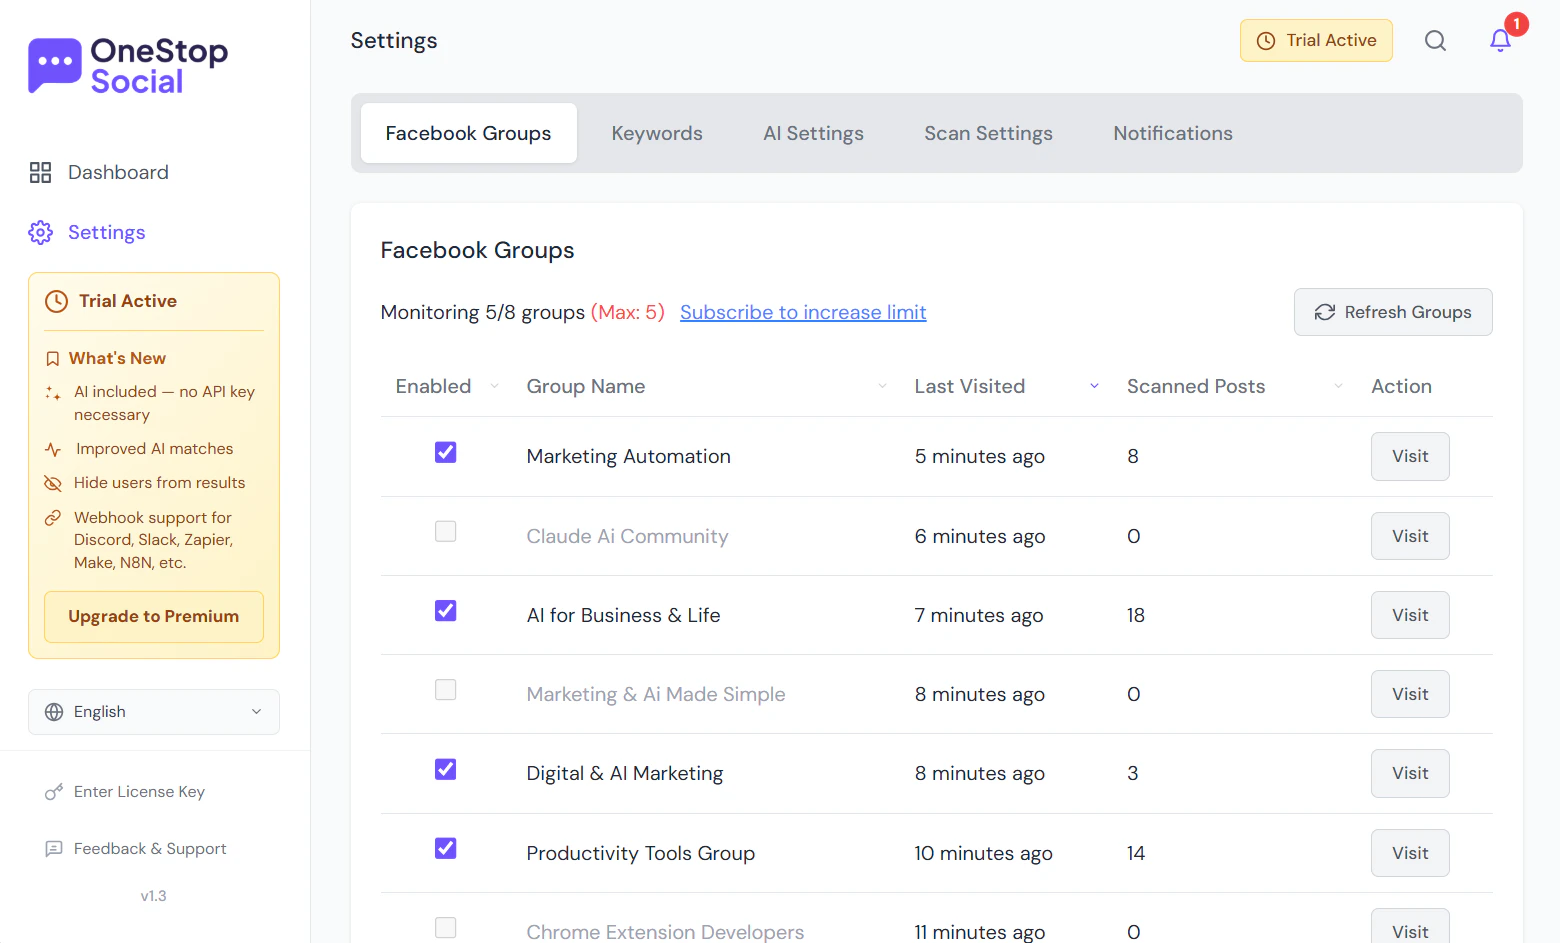
Task: Open the Dashboard grid icon
Action: 40,173
